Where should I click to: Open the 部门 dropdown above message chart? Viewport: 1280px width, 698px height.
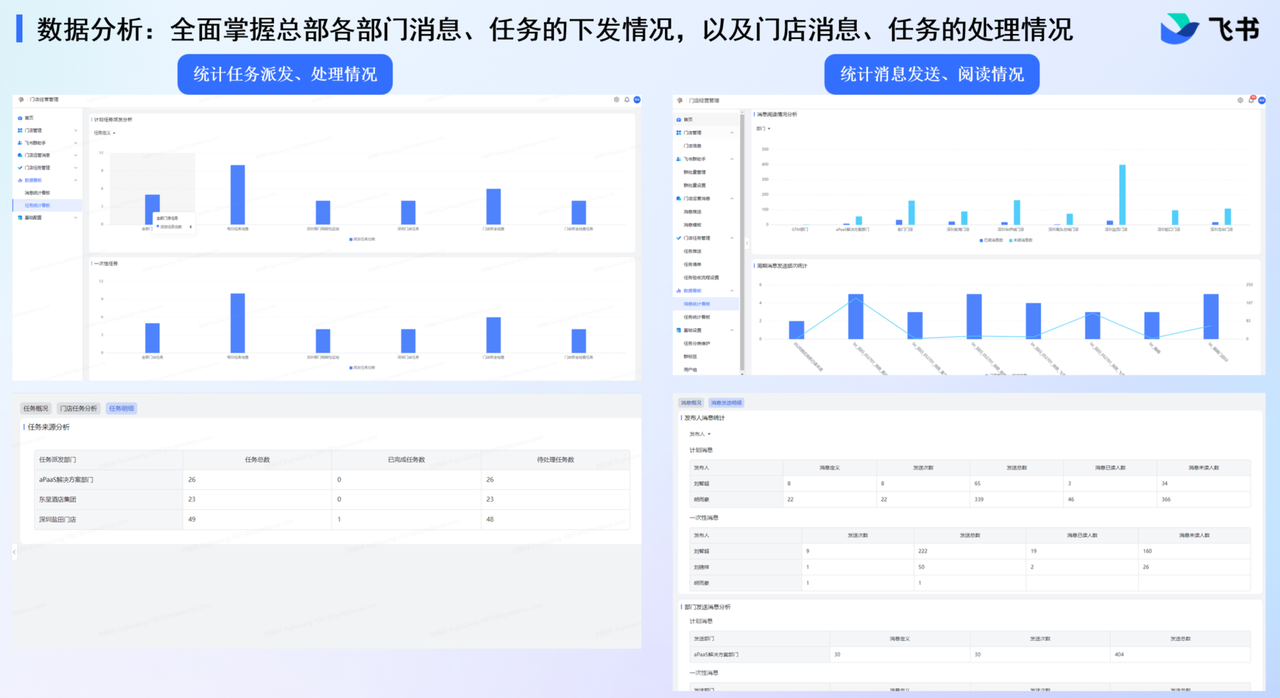click(x=763, y=129)
